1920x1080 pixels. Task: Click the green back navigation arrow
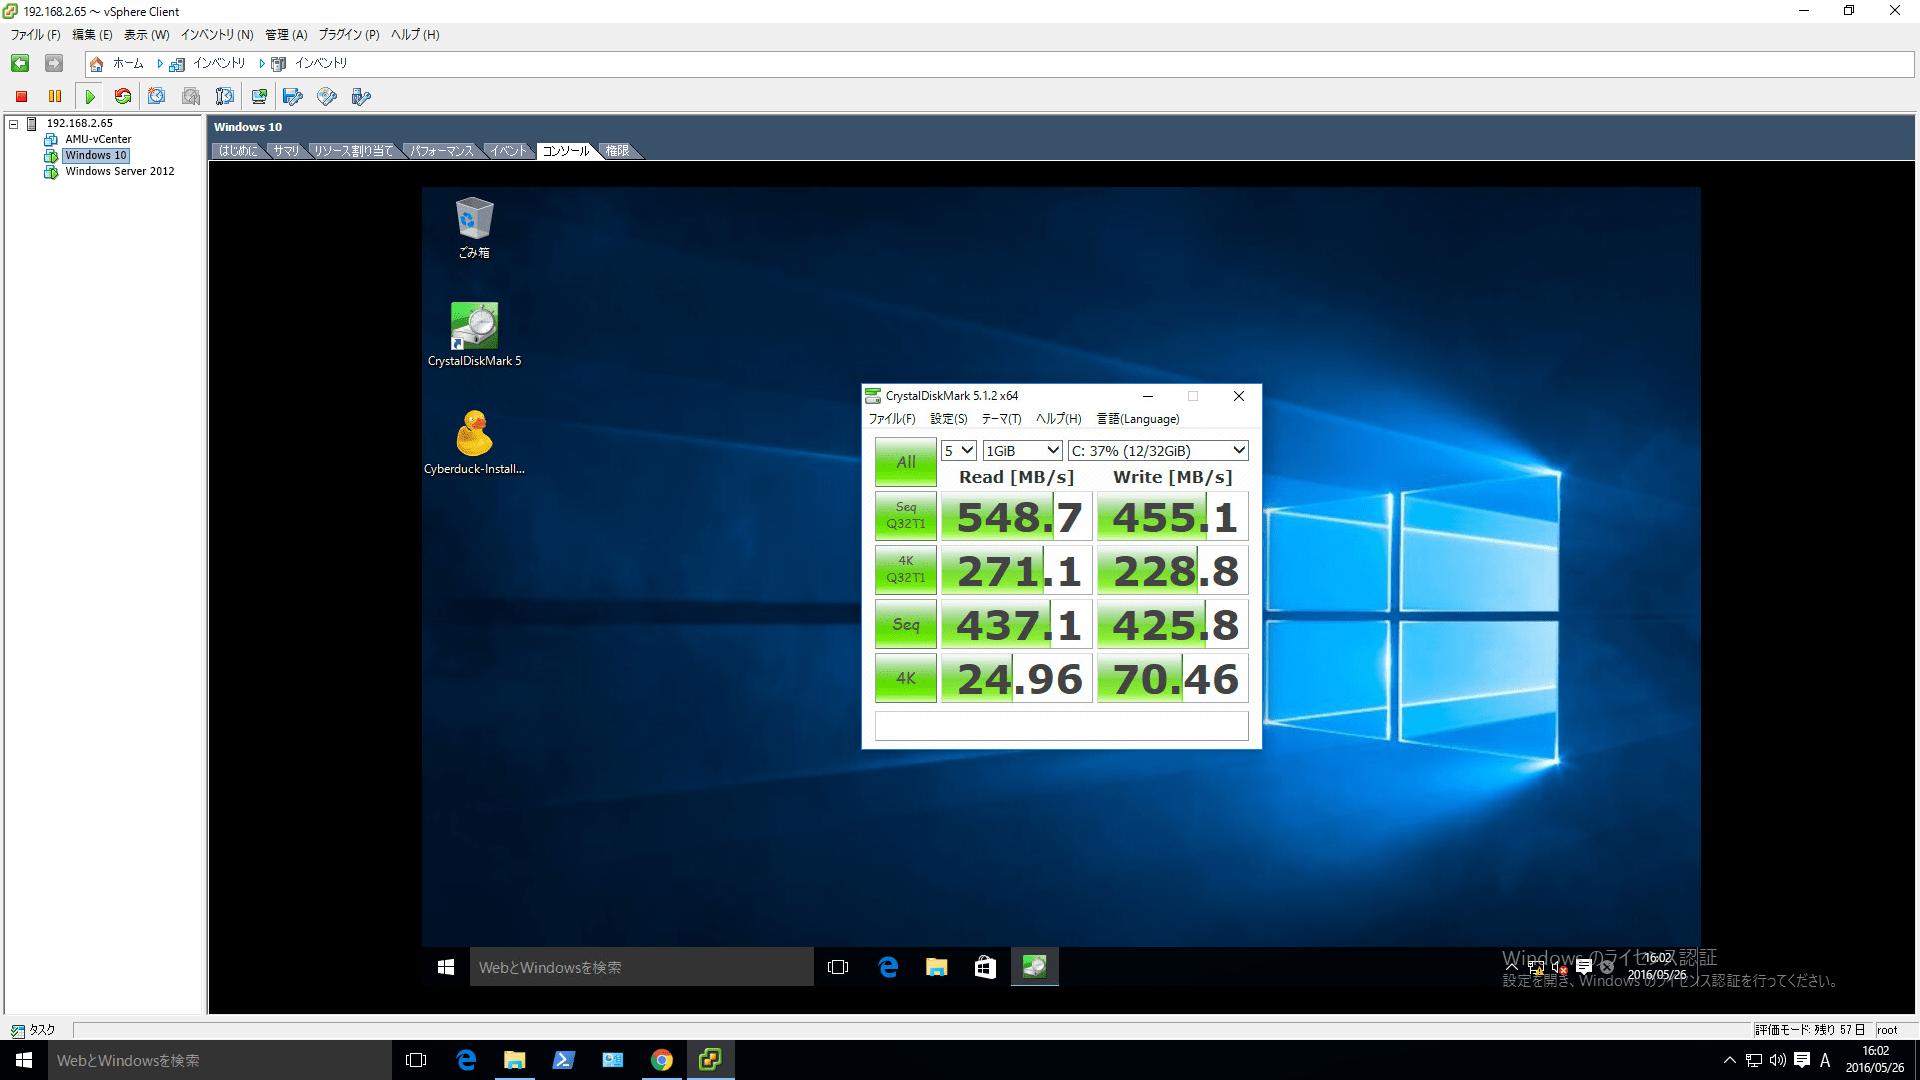20,63
